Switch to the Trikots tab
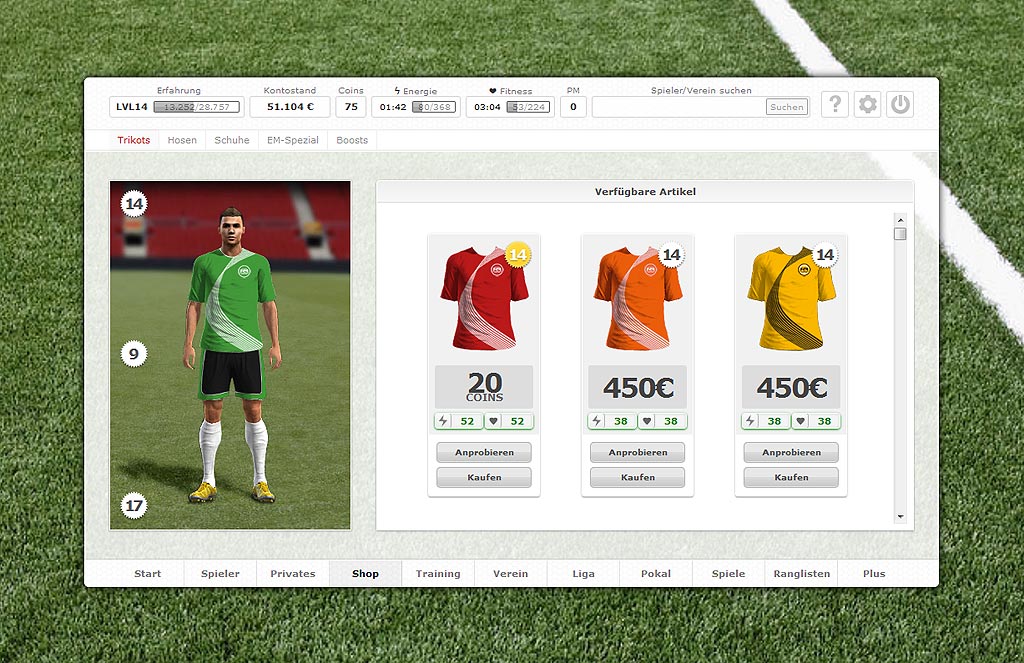Screen dimensions: 1024x663 134,140
